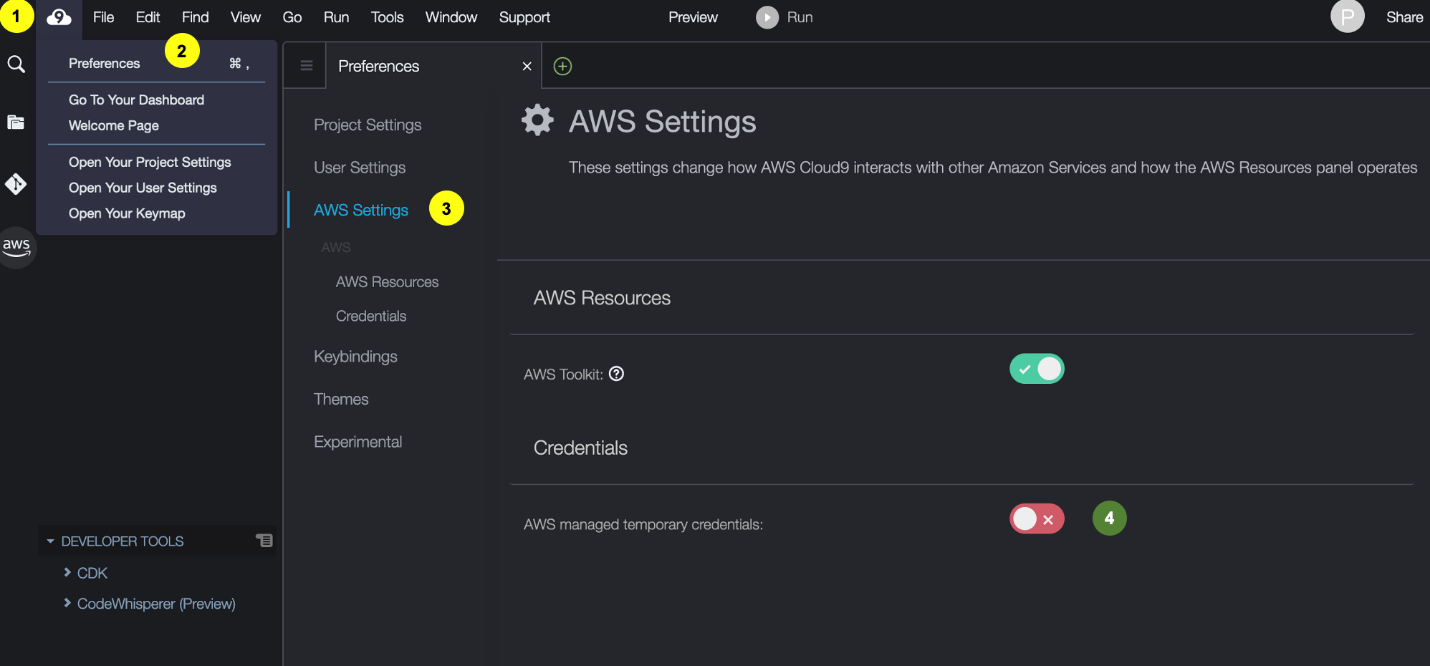The image size is (1430, 666).
Task: Close the Preferences tab
Action: (x=527, y=65)
